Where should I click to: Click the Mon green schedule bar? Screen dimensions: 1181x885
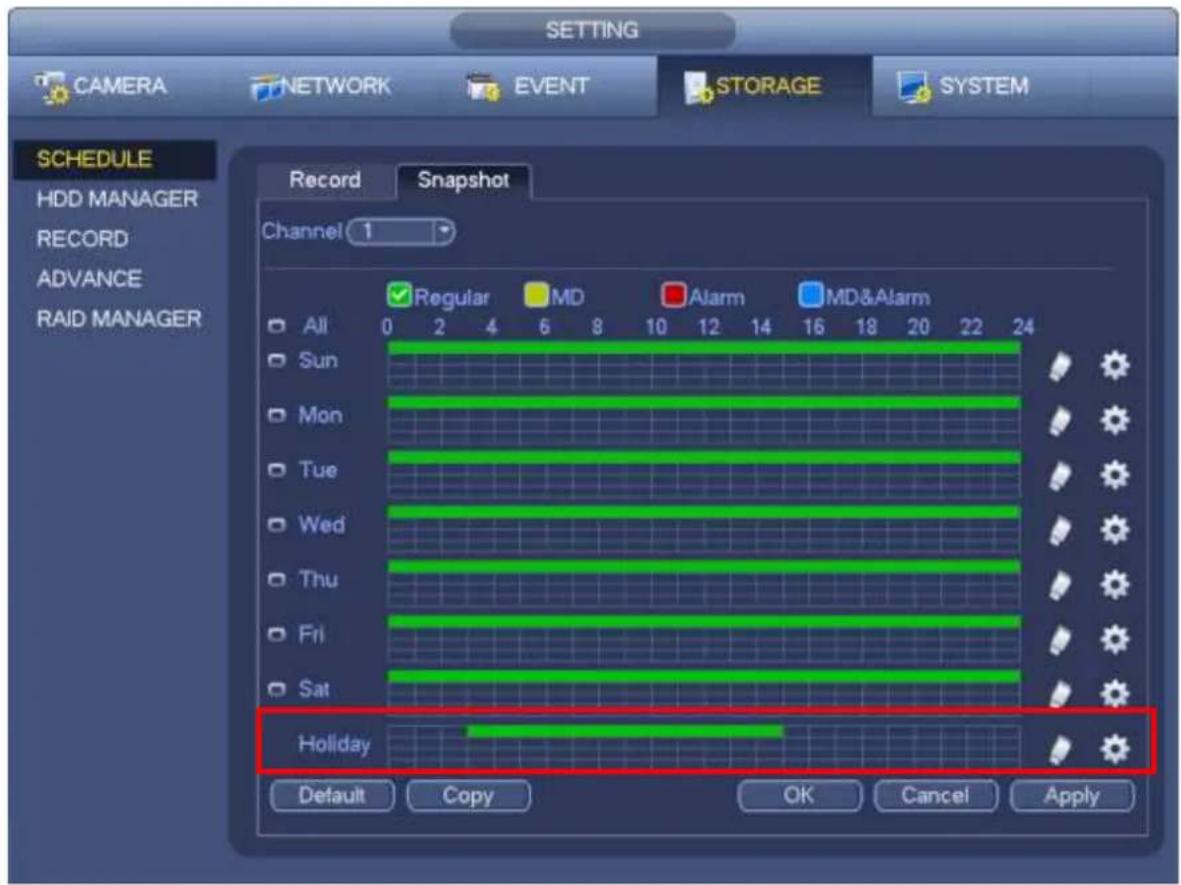click(704, 402)
